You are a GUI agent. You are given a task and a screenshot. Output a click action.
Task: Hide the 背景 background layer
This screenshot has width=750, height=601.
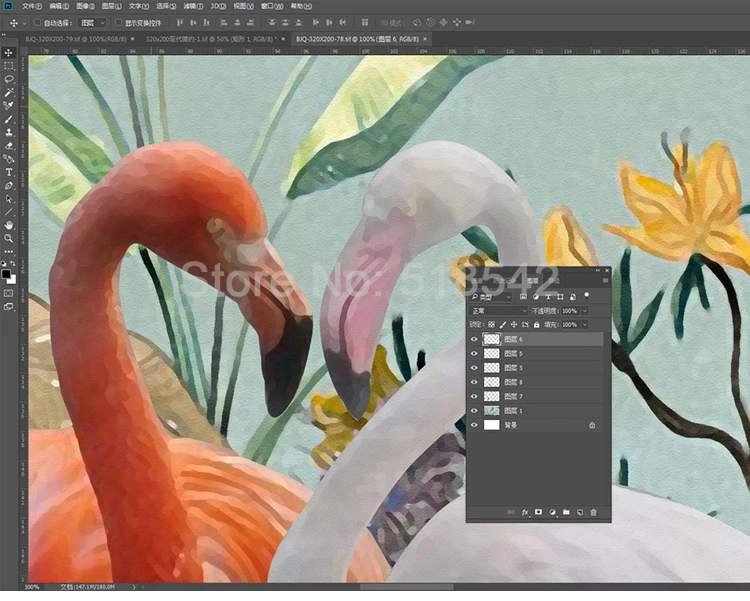[x=474, y=425]
